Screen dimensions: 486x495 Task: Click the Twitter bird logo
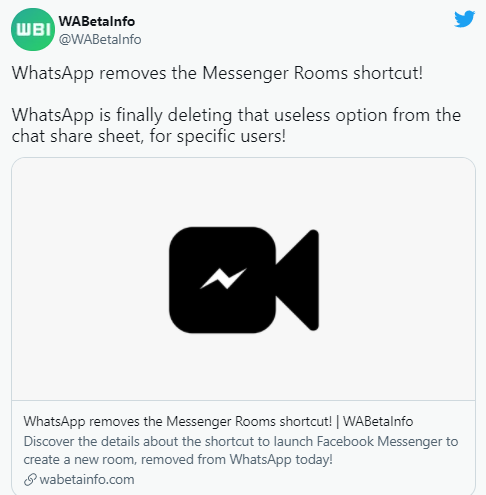(x=464, y=19)
